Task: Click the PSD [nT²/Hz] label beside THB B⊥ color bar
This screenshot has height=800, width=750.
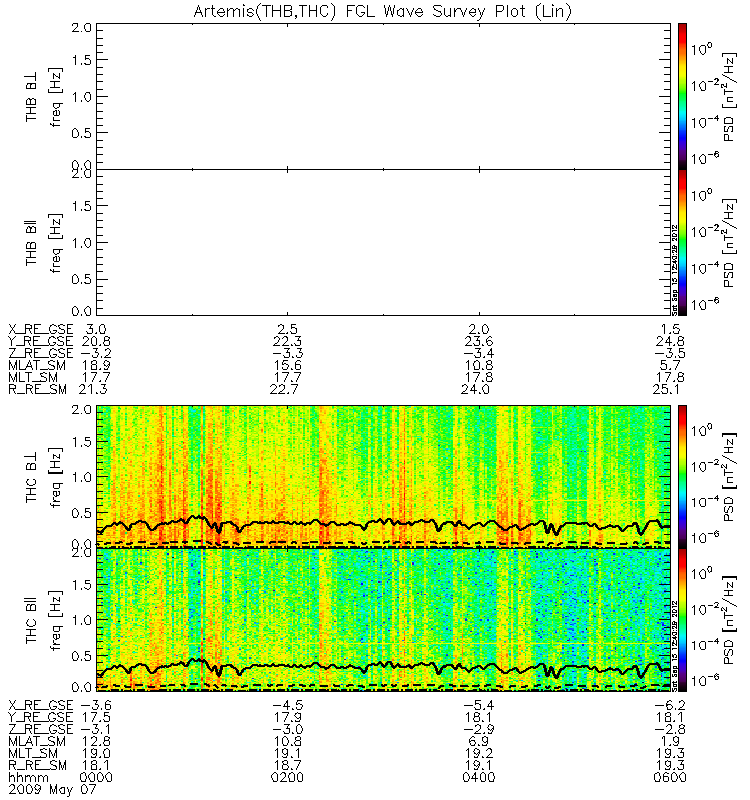Action: [730, 96]
